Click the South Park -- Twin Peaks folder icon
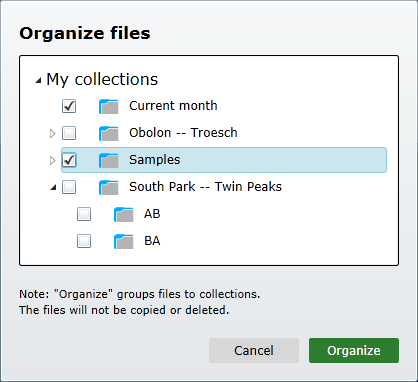The width and height of the screenshot is (418, 382). [109, 187]
